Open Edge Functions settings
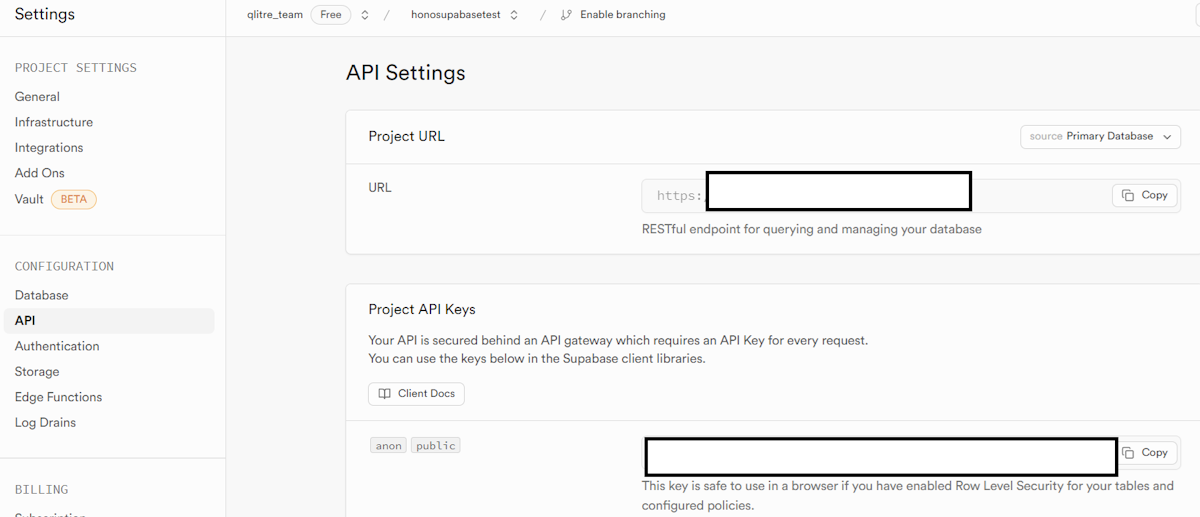The height and width of the screenshot is (517, 1200). point(58,397)
